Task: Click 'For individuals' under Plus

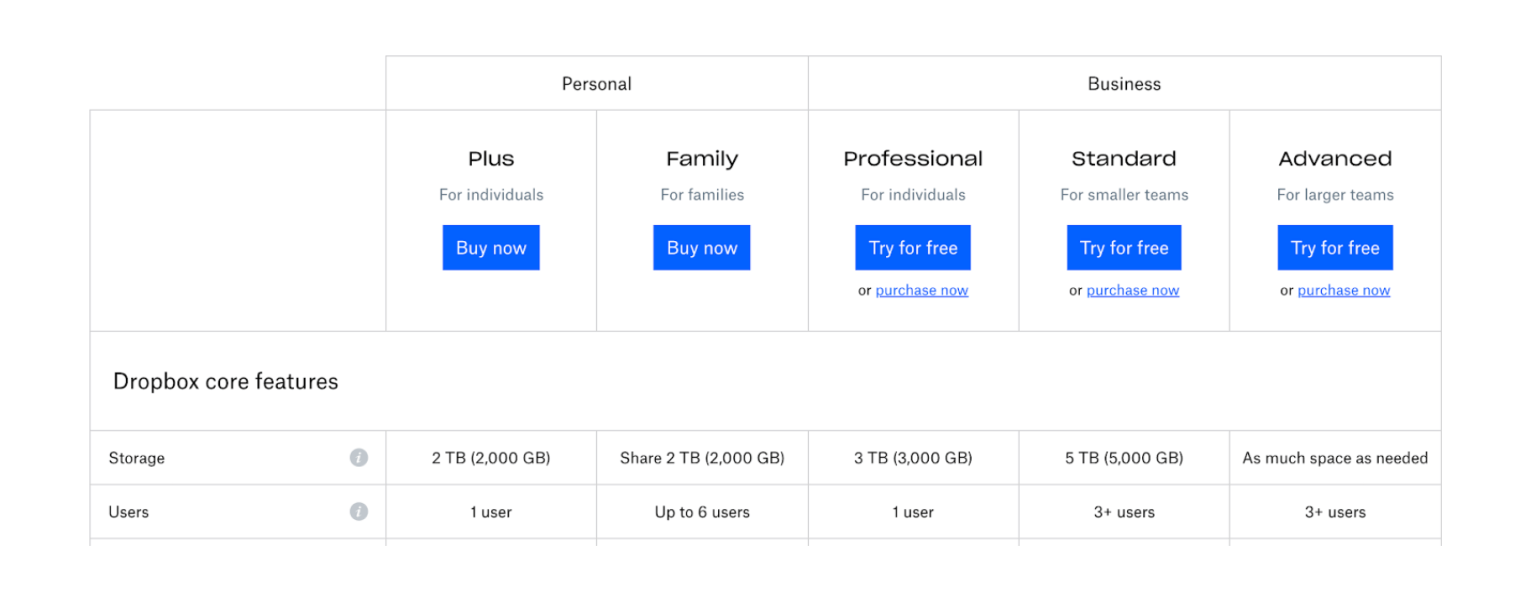Action: coord(491,195)
